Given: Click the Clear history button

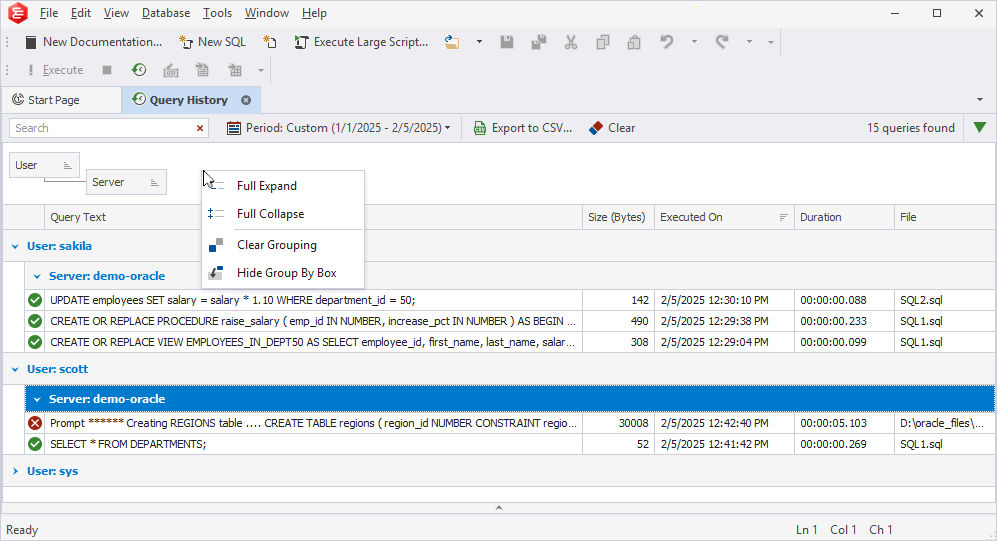Looking at the screenshot, I should (x=612, y=128).
